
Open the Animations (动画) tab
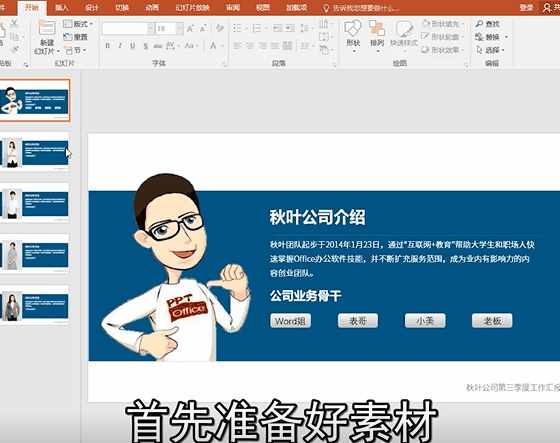(x=152, y=8)
